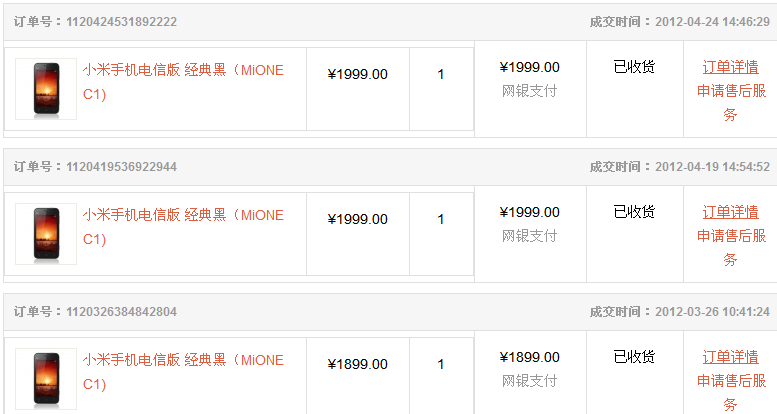Select order number 1120326384842804 text

click(x=121, y=312)
